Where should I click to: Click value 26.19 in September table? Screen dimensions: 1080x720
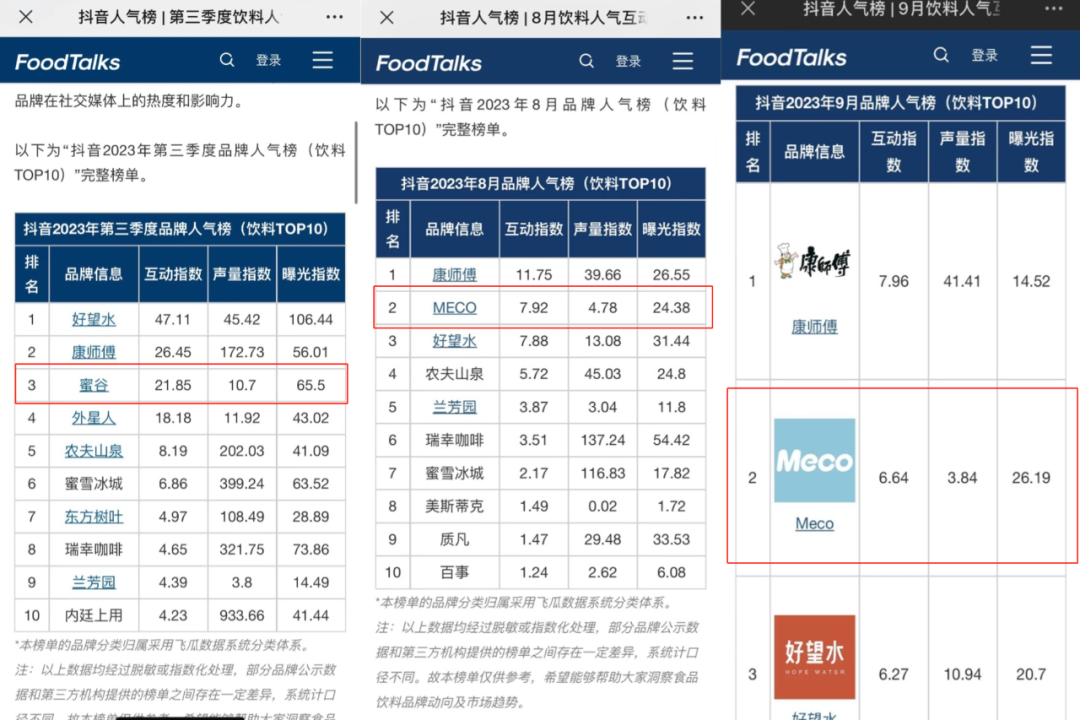click(x=1031, y=477)
